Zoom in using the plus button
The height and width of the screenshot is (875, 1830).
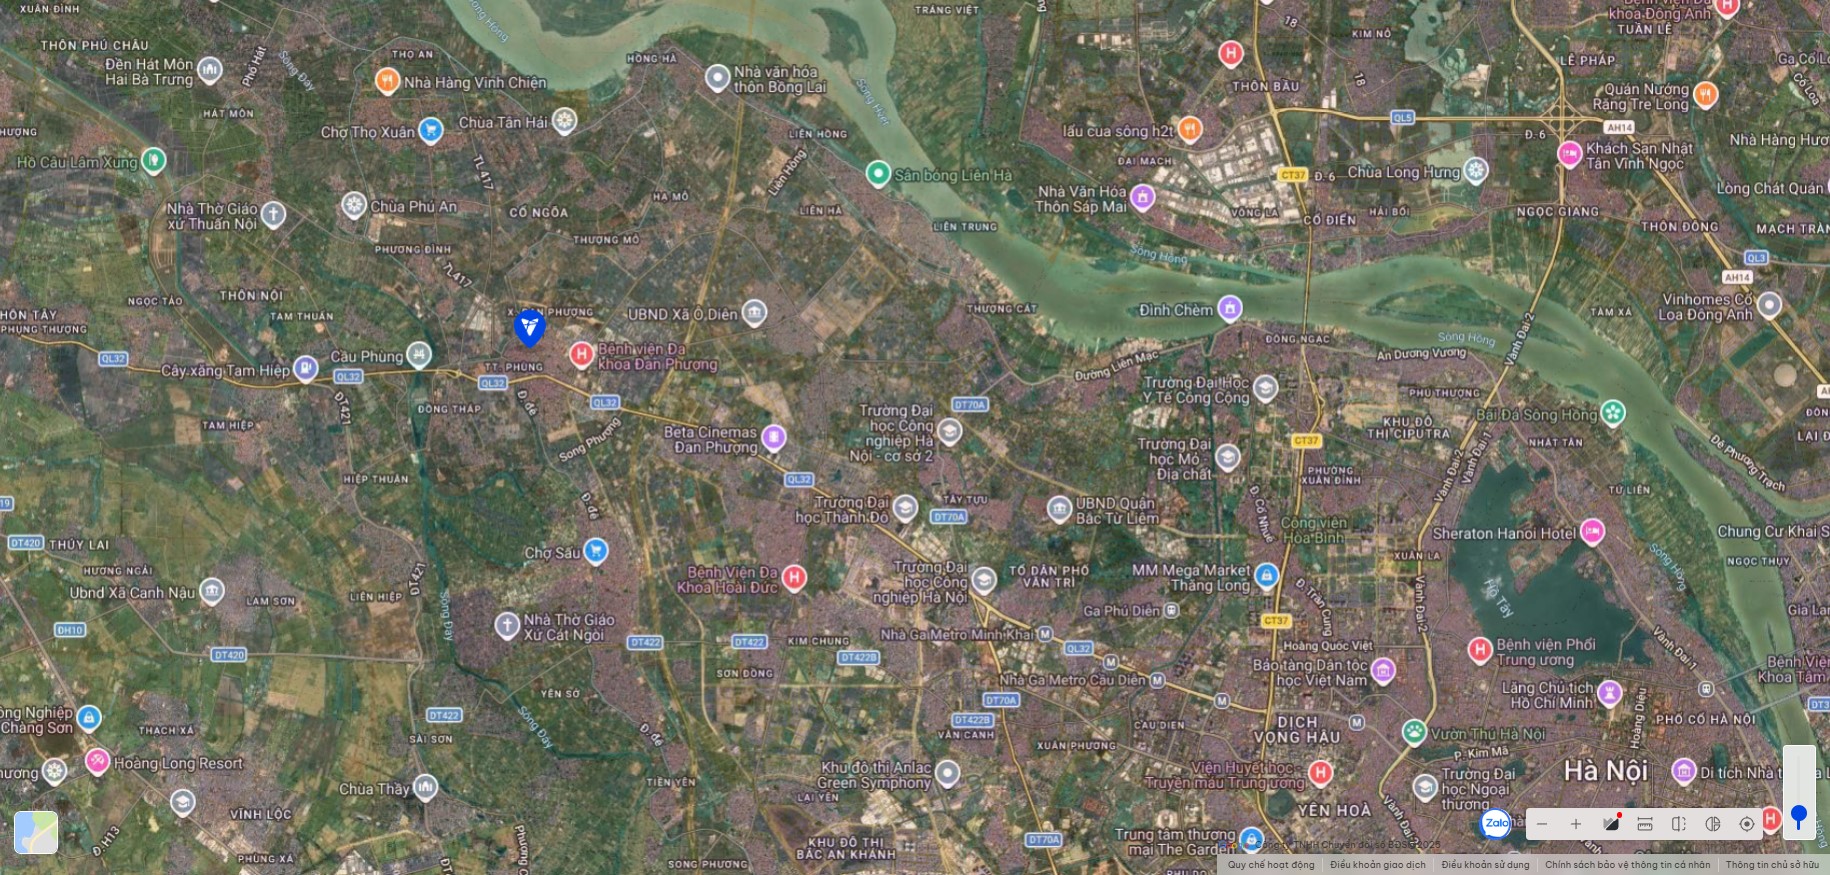(1576, 824)
